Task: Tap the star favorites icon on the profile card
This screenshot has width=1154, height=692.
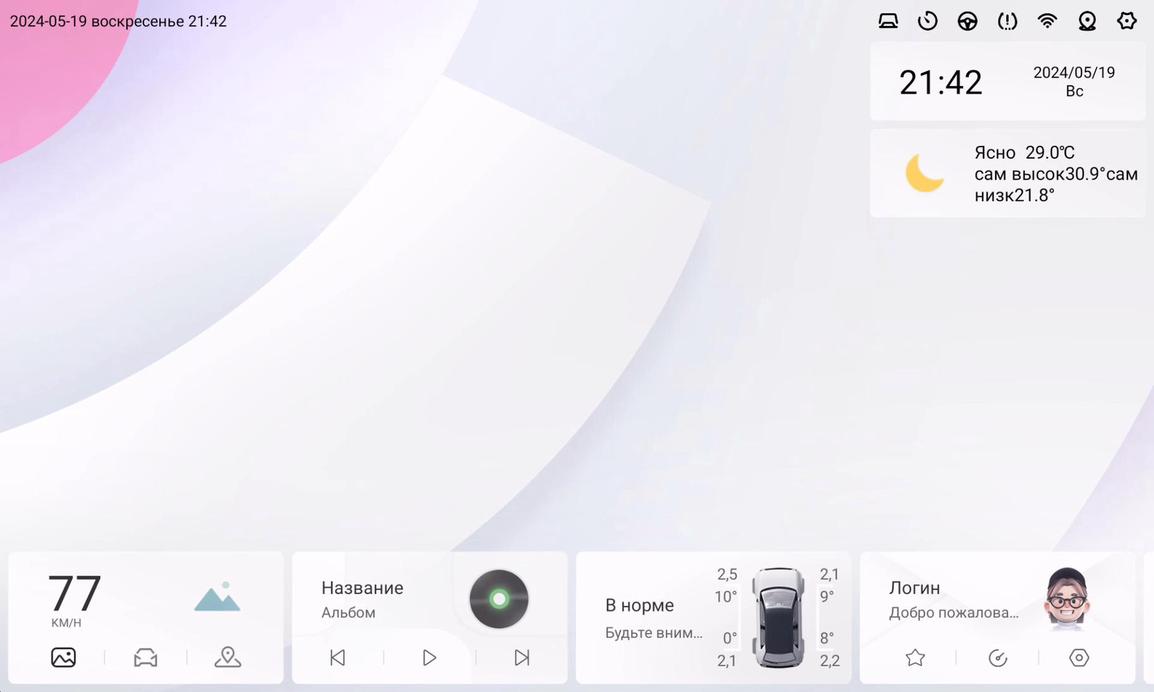Action: (915, 657)
